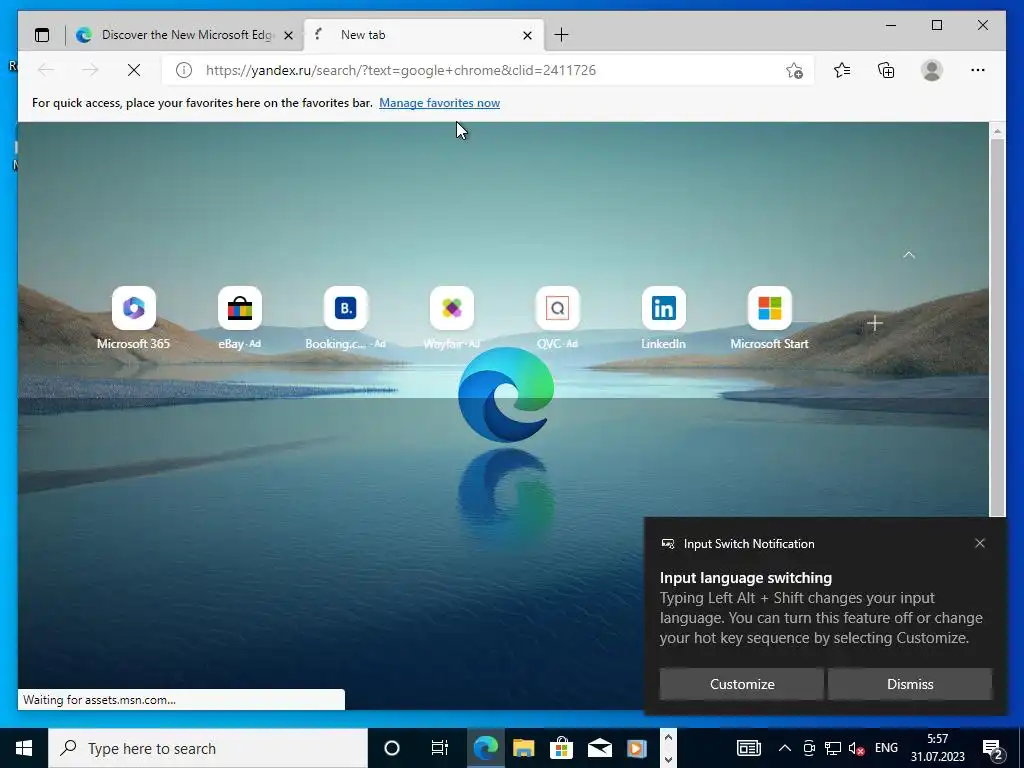This screenshot has height=768, width=1024.
Task: Close the New tab tab
Action: click(x=528, y=35)
